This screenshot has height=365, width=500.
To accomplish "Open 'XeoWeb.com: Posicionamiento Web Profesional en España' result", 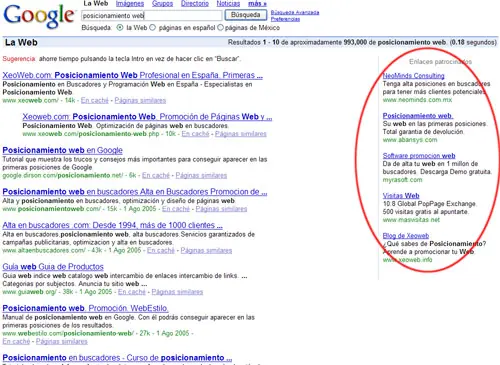I will coord(132,75).
